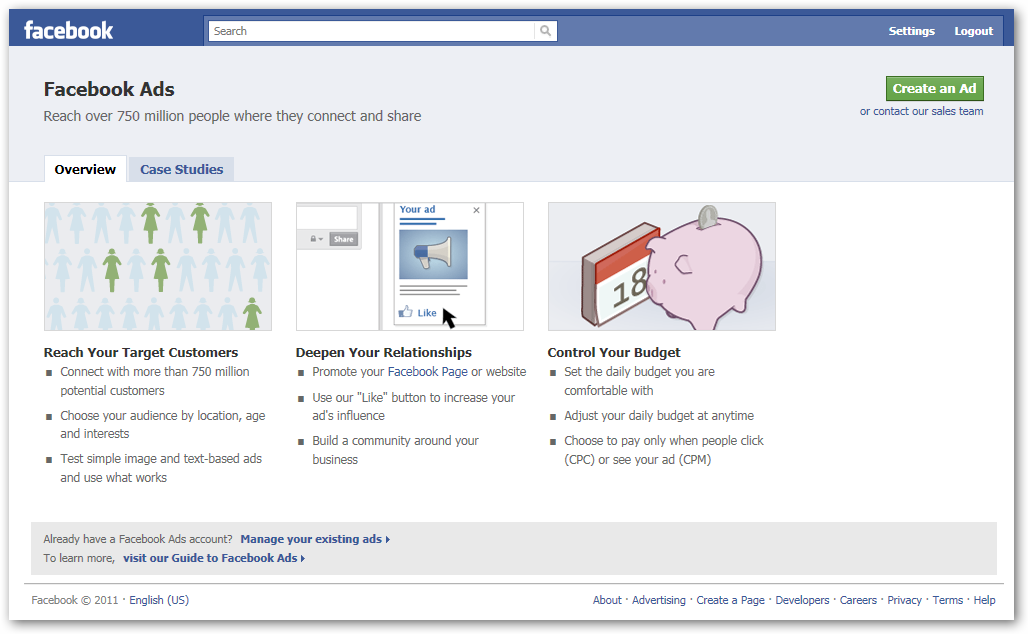Open the Developers footer link
1028x634 pixels.
point(802,600)
